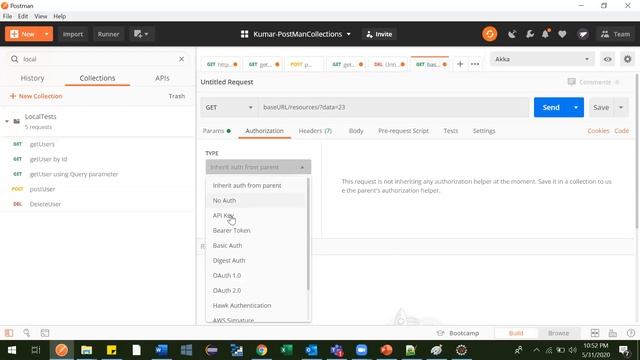The image size is (640, 360).
Task: Select Bearer Token option
Action: point(257,231)
